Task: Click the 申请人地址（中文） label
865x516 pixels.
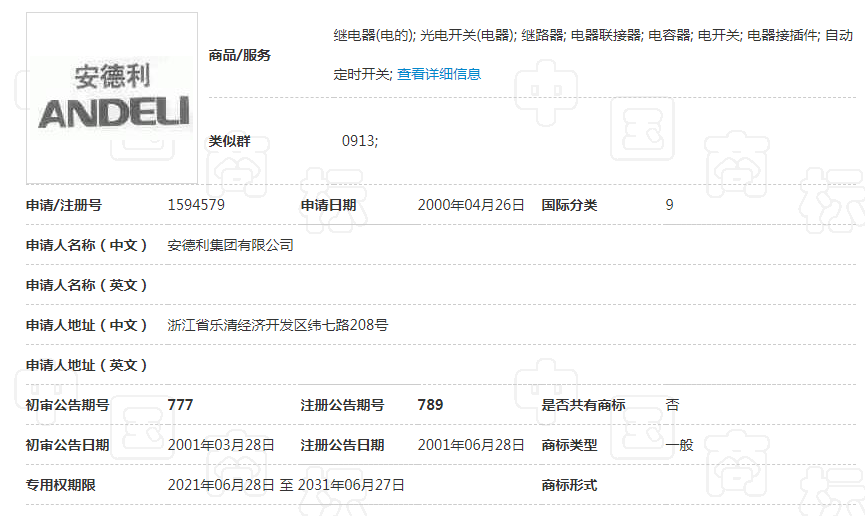Action: (87, 325)
